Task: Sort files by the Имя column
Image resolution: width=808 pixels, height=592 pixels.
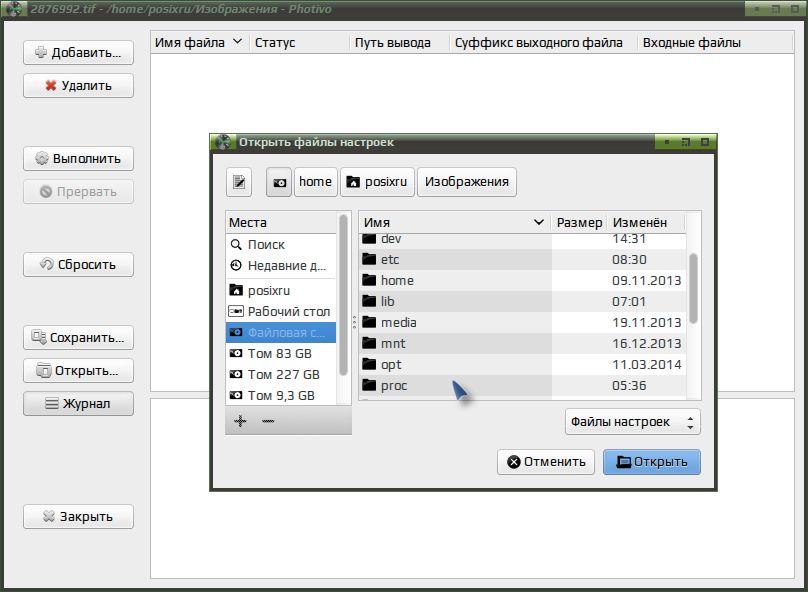Action: point(455,223)
